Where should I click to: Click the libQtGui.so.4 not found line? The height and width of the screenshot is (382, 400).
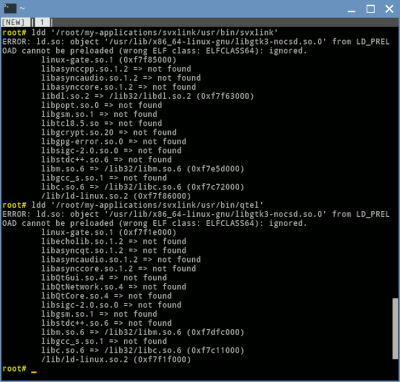pyautogui.click(x=104, y=278)
